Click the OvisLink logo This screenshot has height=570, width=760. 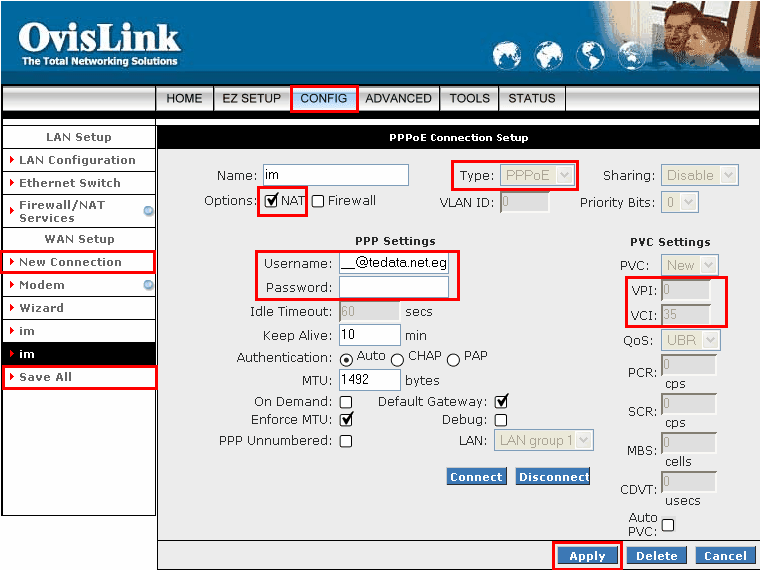[x=99, y=42]
